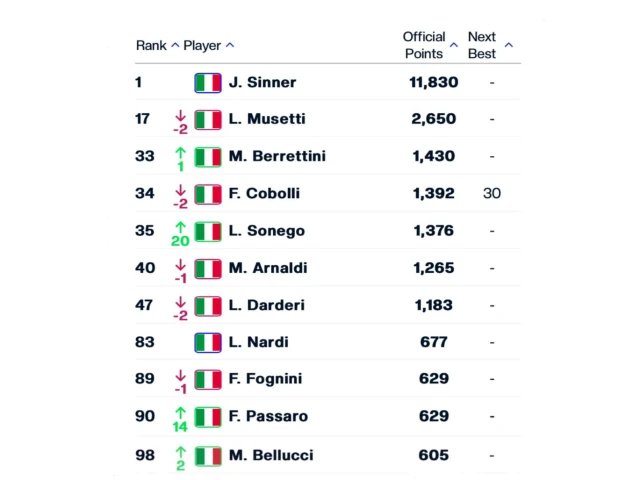
Task: Open L. Musetti's player profile
Action: click(x=266, y=119)
